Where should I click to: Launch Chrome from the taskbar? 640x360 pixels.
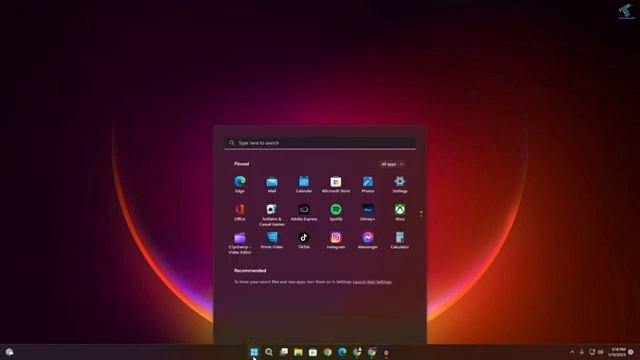pos(328,352)
